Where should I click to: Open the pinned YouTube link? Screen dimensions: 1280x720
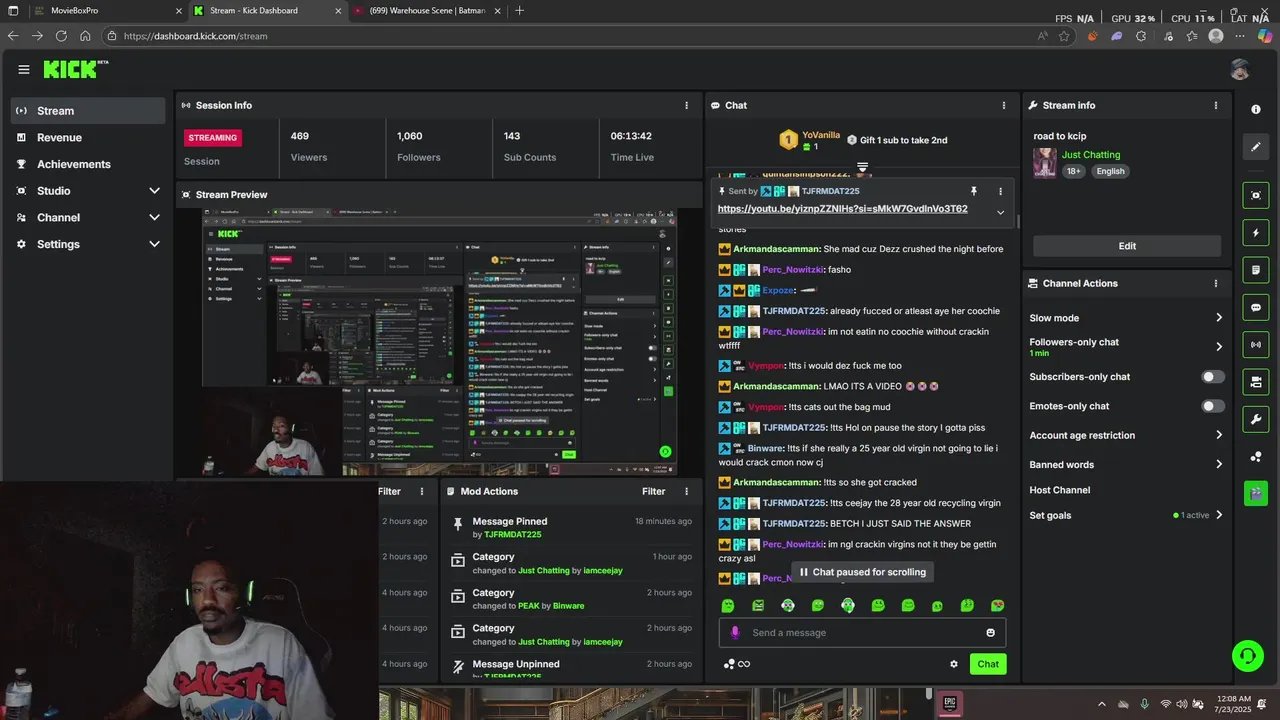point(842,209)
